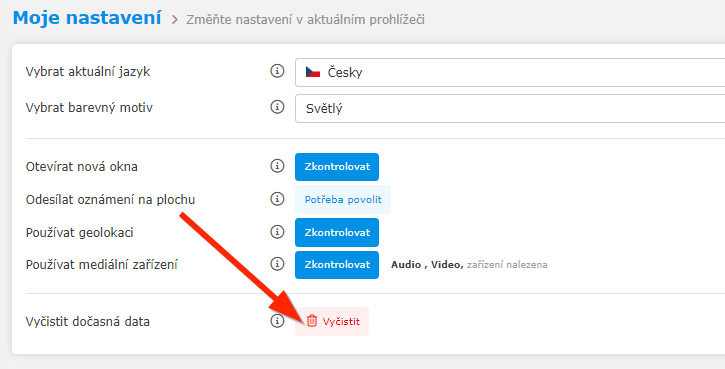725x369 pixels.
Task: Open the color theme dropdown showing Světlý
Action: (510, 109)
